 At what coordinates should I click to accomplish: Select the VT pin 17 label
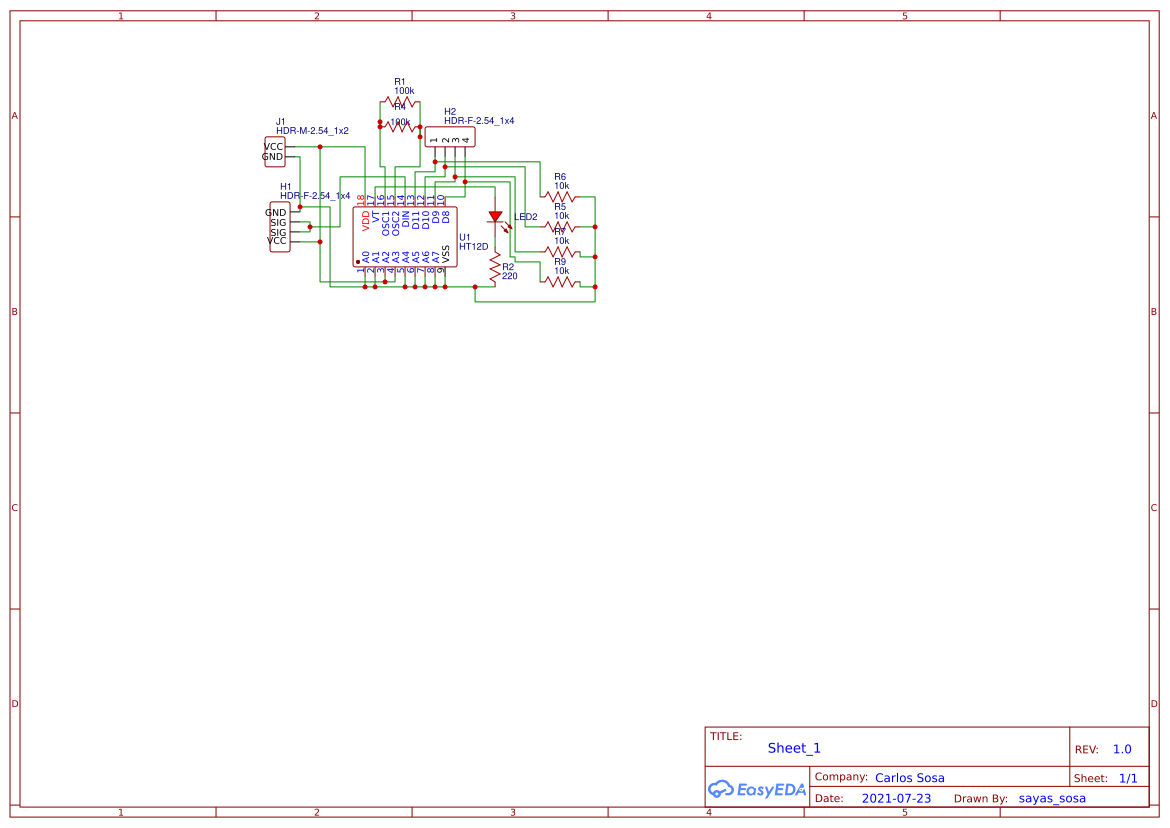click(374, 215)
